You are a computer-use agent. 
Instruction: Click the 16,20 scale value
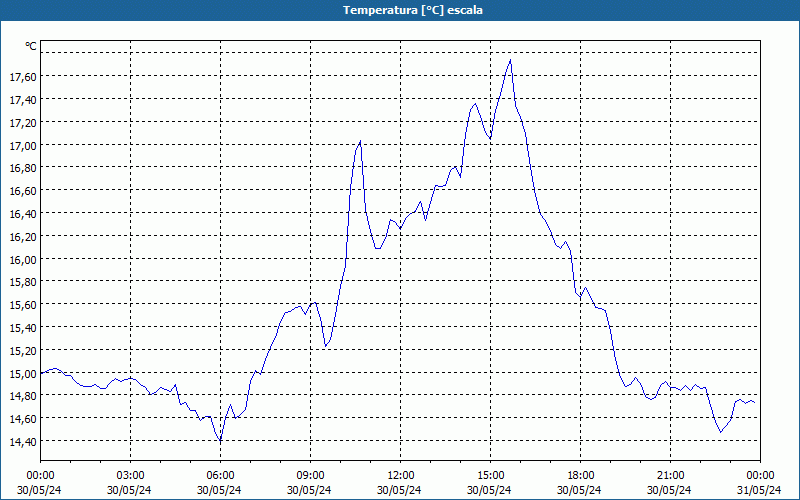click(23, 237)
